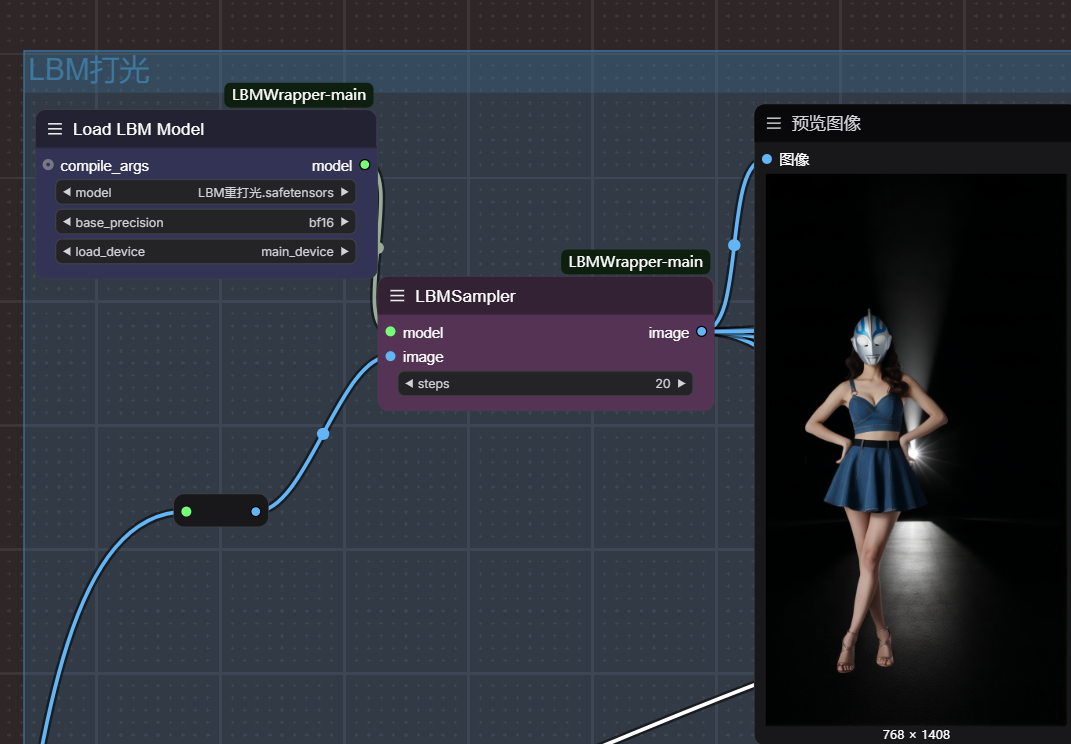
Task: Decrease steps value with left arrow
Action: (408, 383)
